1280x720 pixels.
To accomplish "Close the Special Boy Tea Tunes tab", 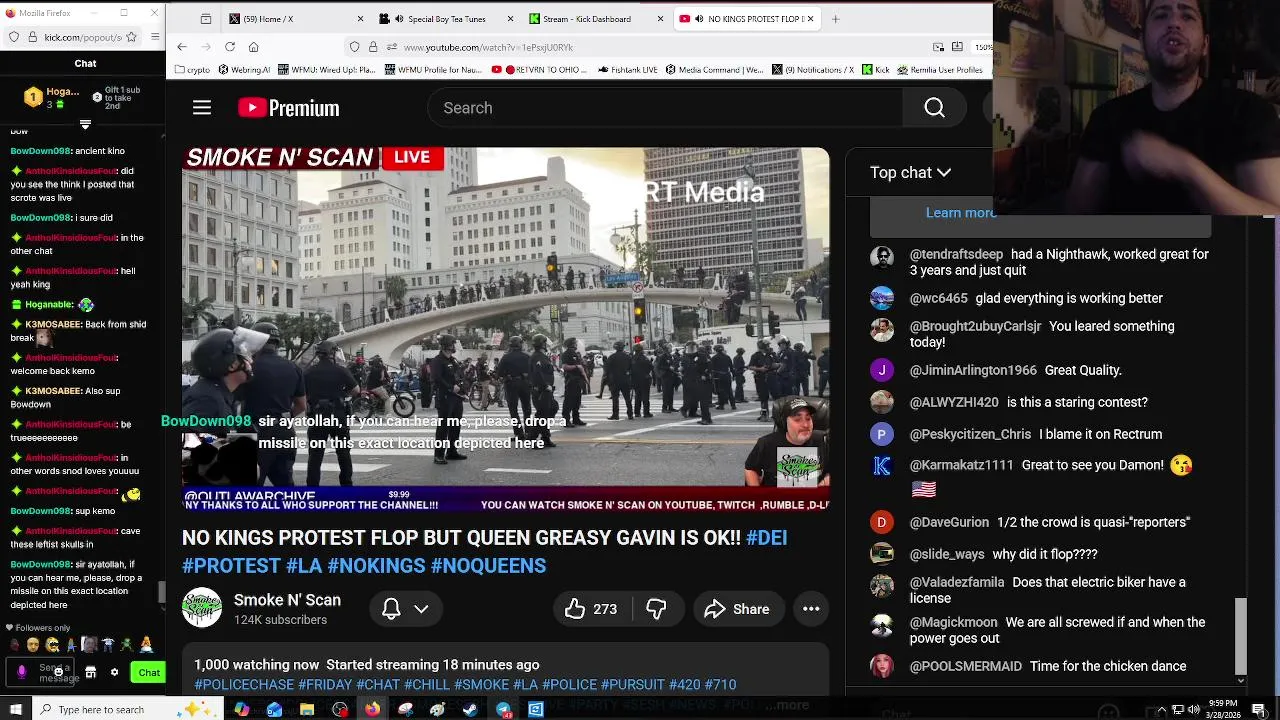I will (x=510, y=19).
